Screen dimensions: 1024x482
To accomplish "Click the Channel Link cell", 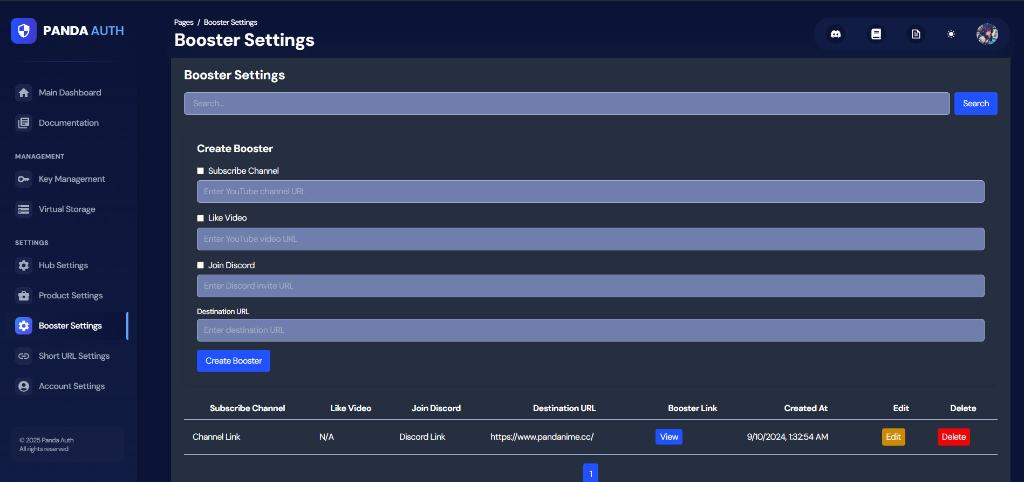I will pos(216,437).
